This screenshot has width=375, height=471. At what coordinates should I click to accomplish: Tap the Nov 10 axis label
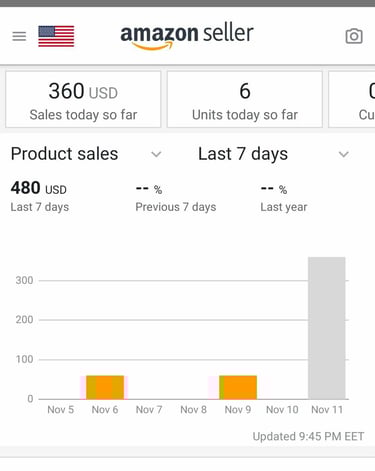pyautogui.click(x=282, y=410)
